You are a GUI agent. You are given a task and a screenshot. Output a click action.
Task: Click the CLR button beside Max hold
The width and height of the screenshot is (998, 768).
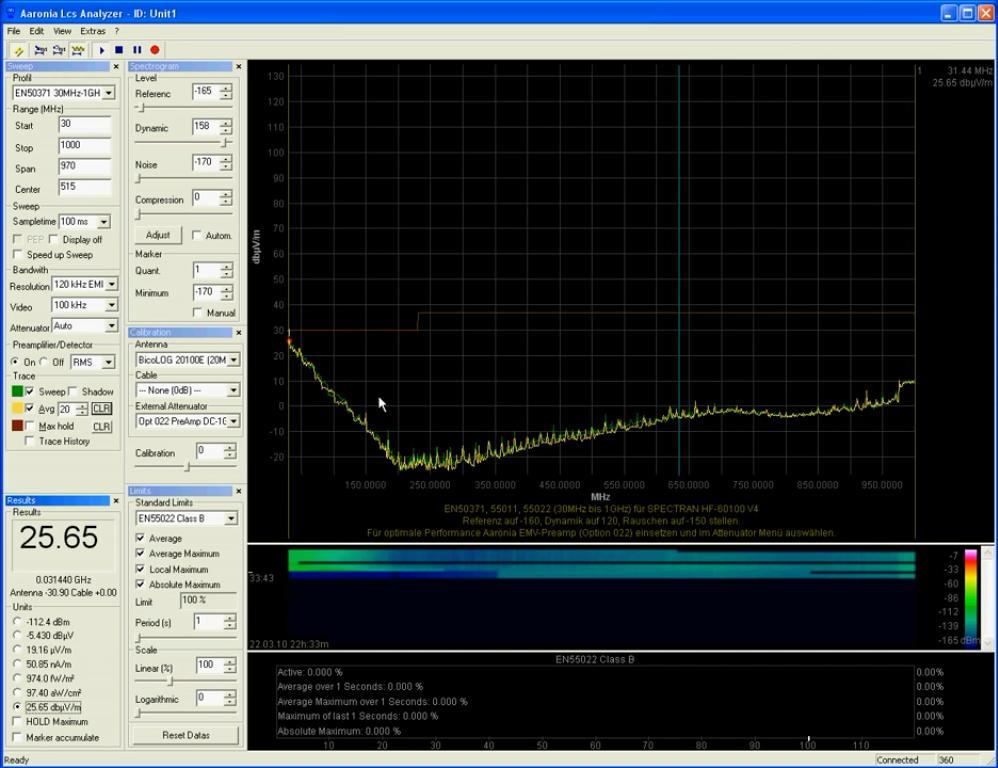[101, 426]
